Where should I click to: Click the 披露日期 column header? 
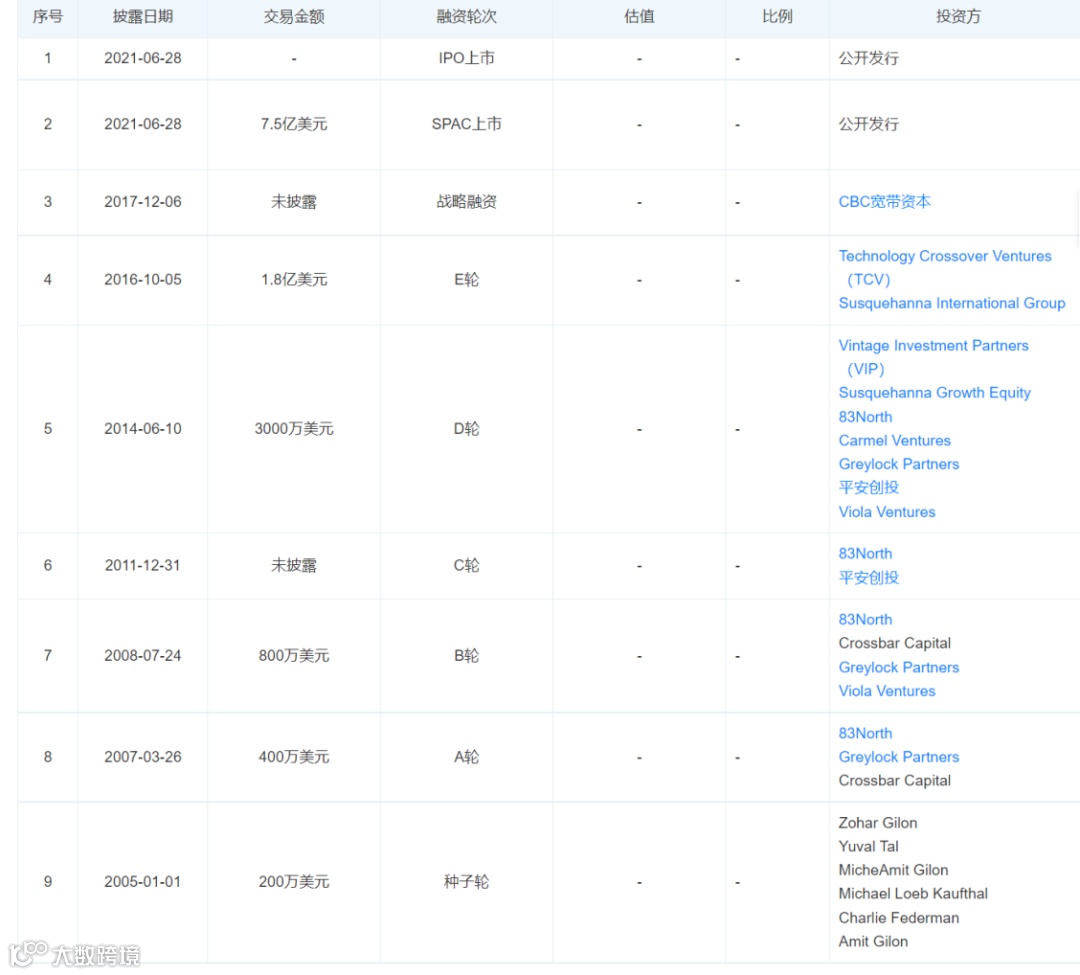point(143,17)
